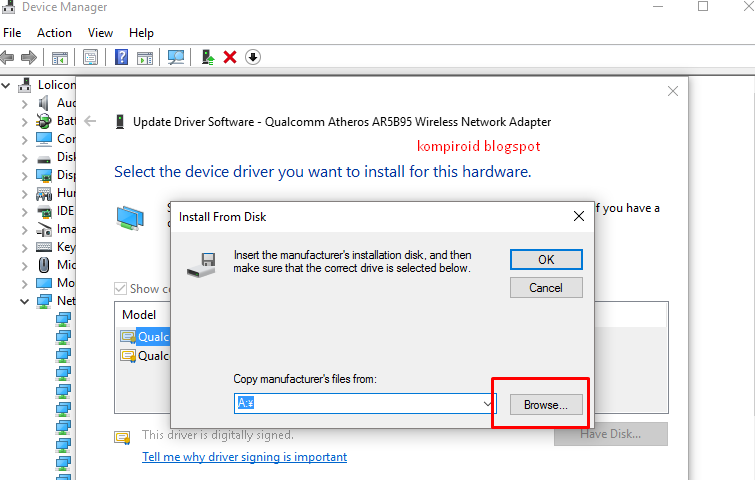Open the Copy manufacturer's files from dropdown arrow
This screenshot has height=480, width=755.
coord(488,403)
